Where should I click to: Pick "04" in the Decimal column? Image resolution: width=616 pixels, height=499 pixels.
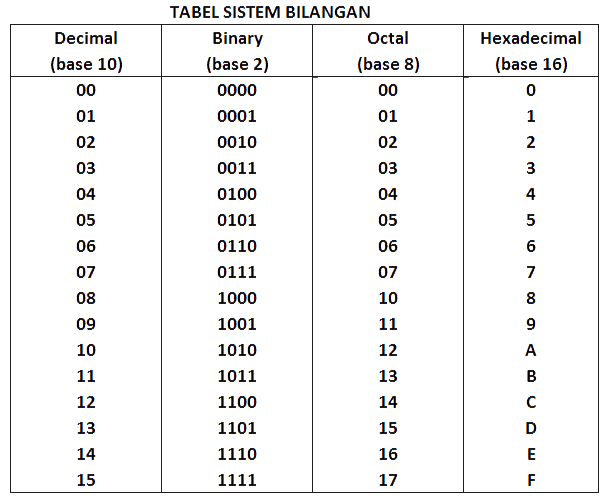tap(86, 194)
